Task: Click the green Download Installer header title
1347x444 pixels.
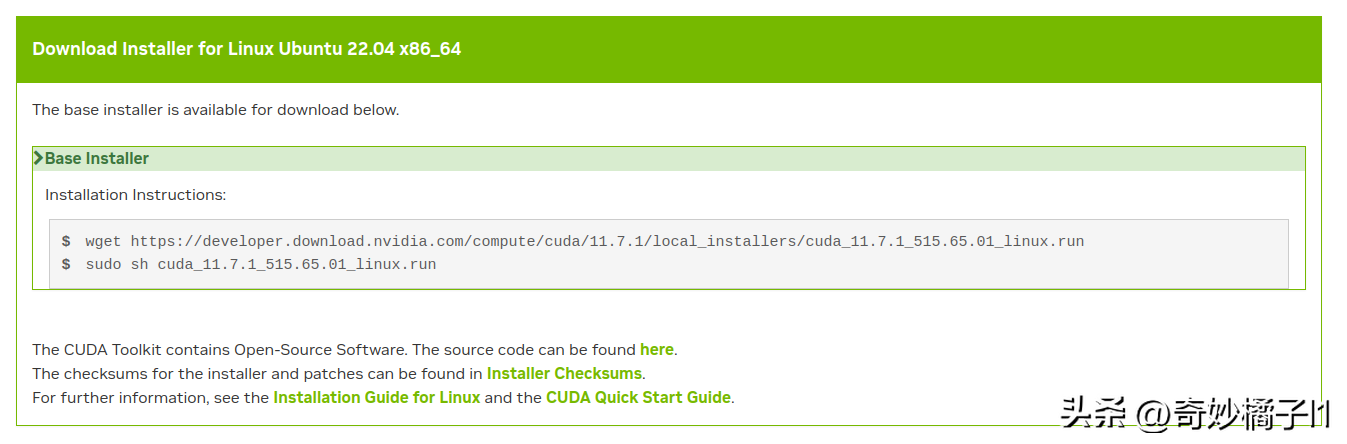Action: tap(247, 48)
